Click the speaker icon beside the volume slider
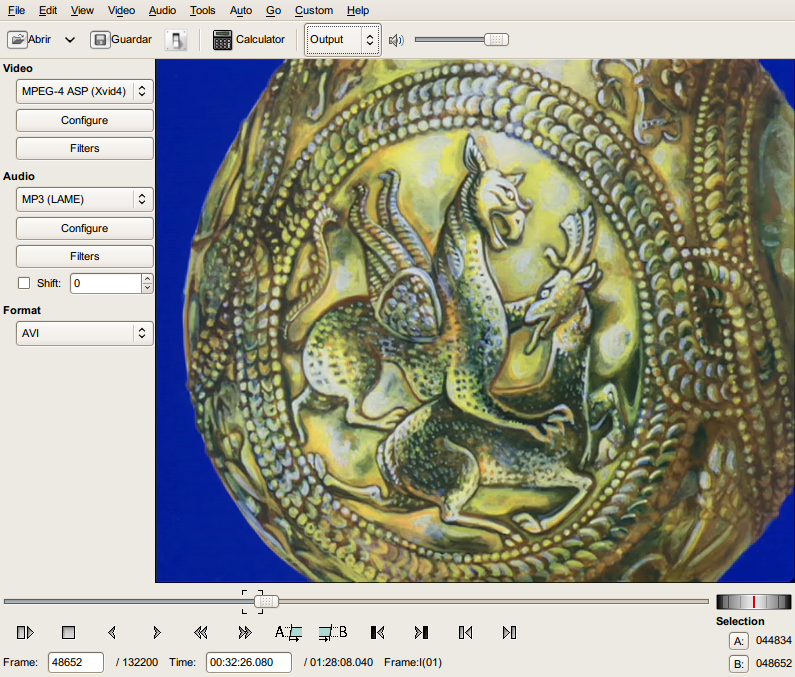 pos(396,40)
